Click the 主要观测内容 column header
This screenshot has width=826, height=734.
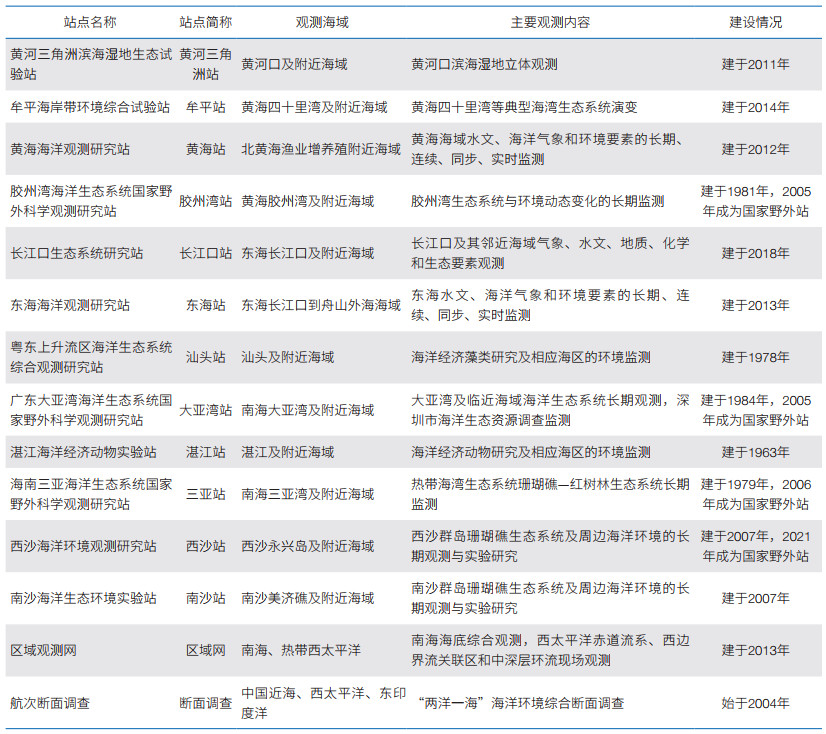550,22
